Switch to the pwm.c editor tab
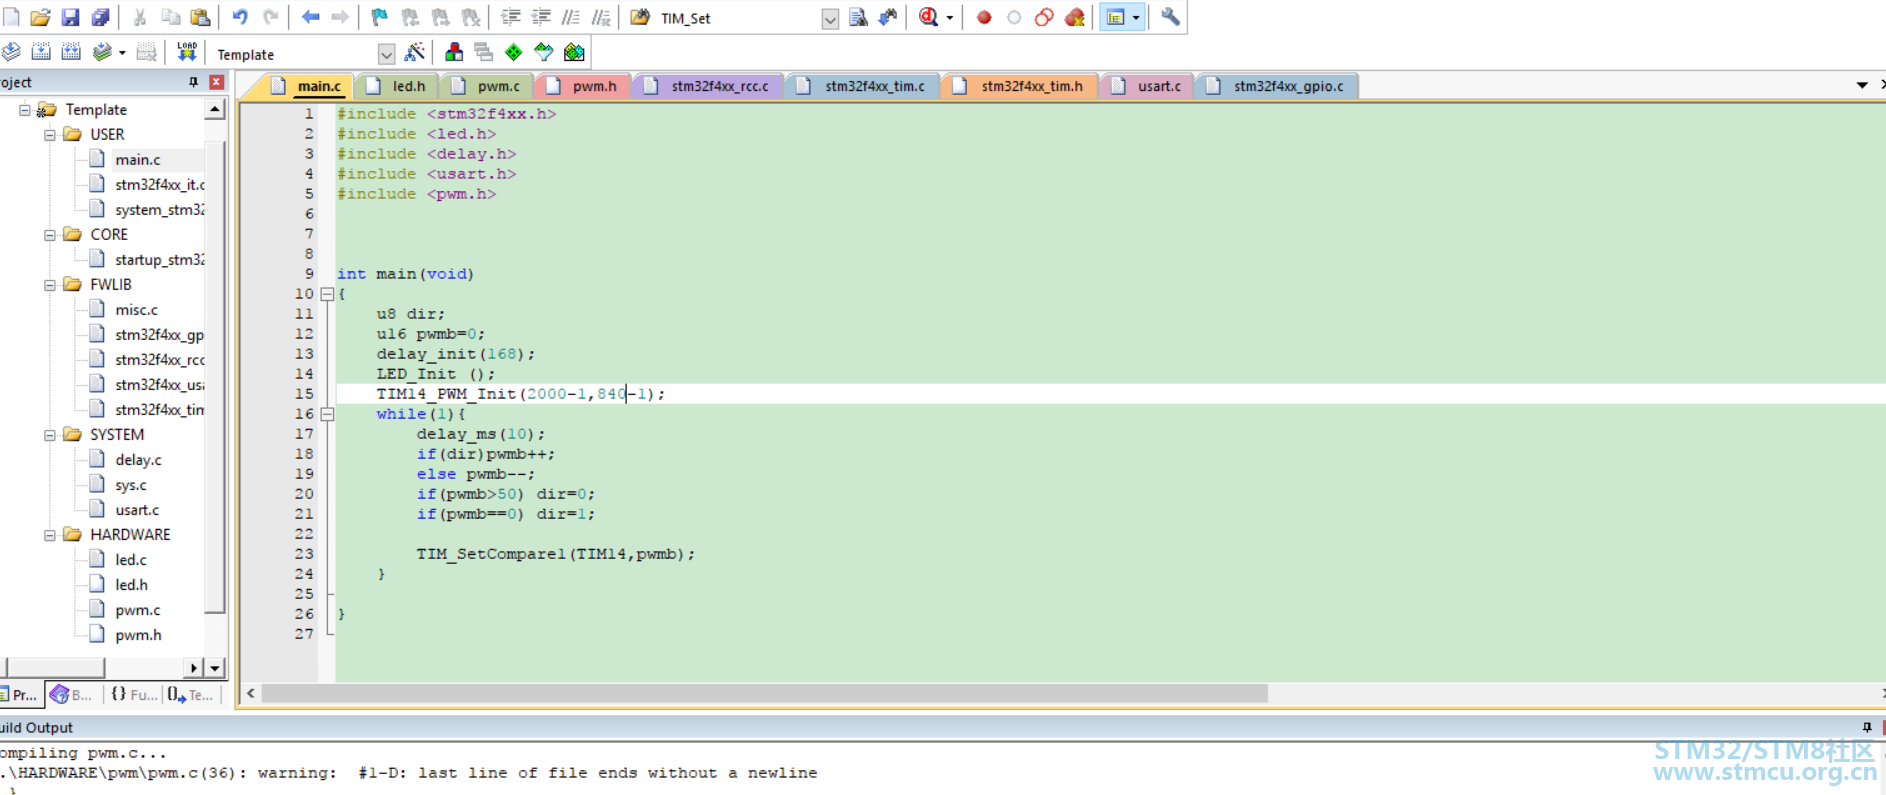This screenshot has width=1886, height=795. (487, 86)
